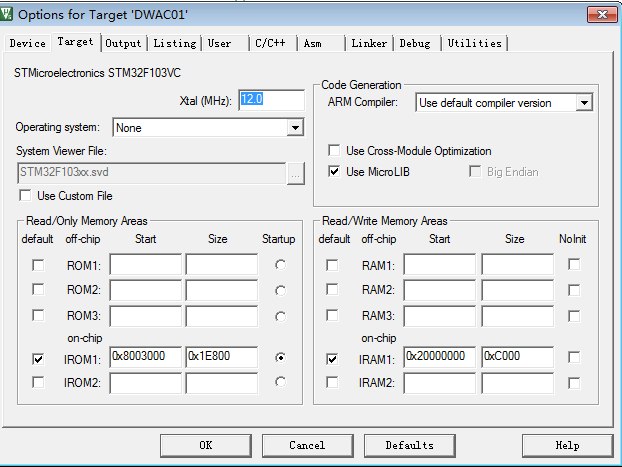This screenshot has width=622, height=467.
Task: Select the IROM1 Startup radio button
Action: tap(280, 357)
